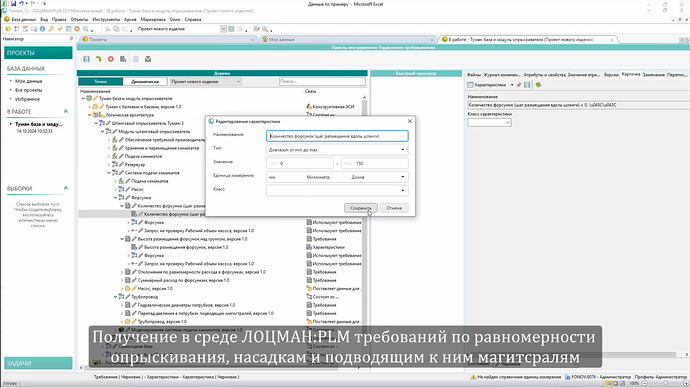
Task: Click the red stop circle icon in requirements toolbar
Action: (111, 59)
